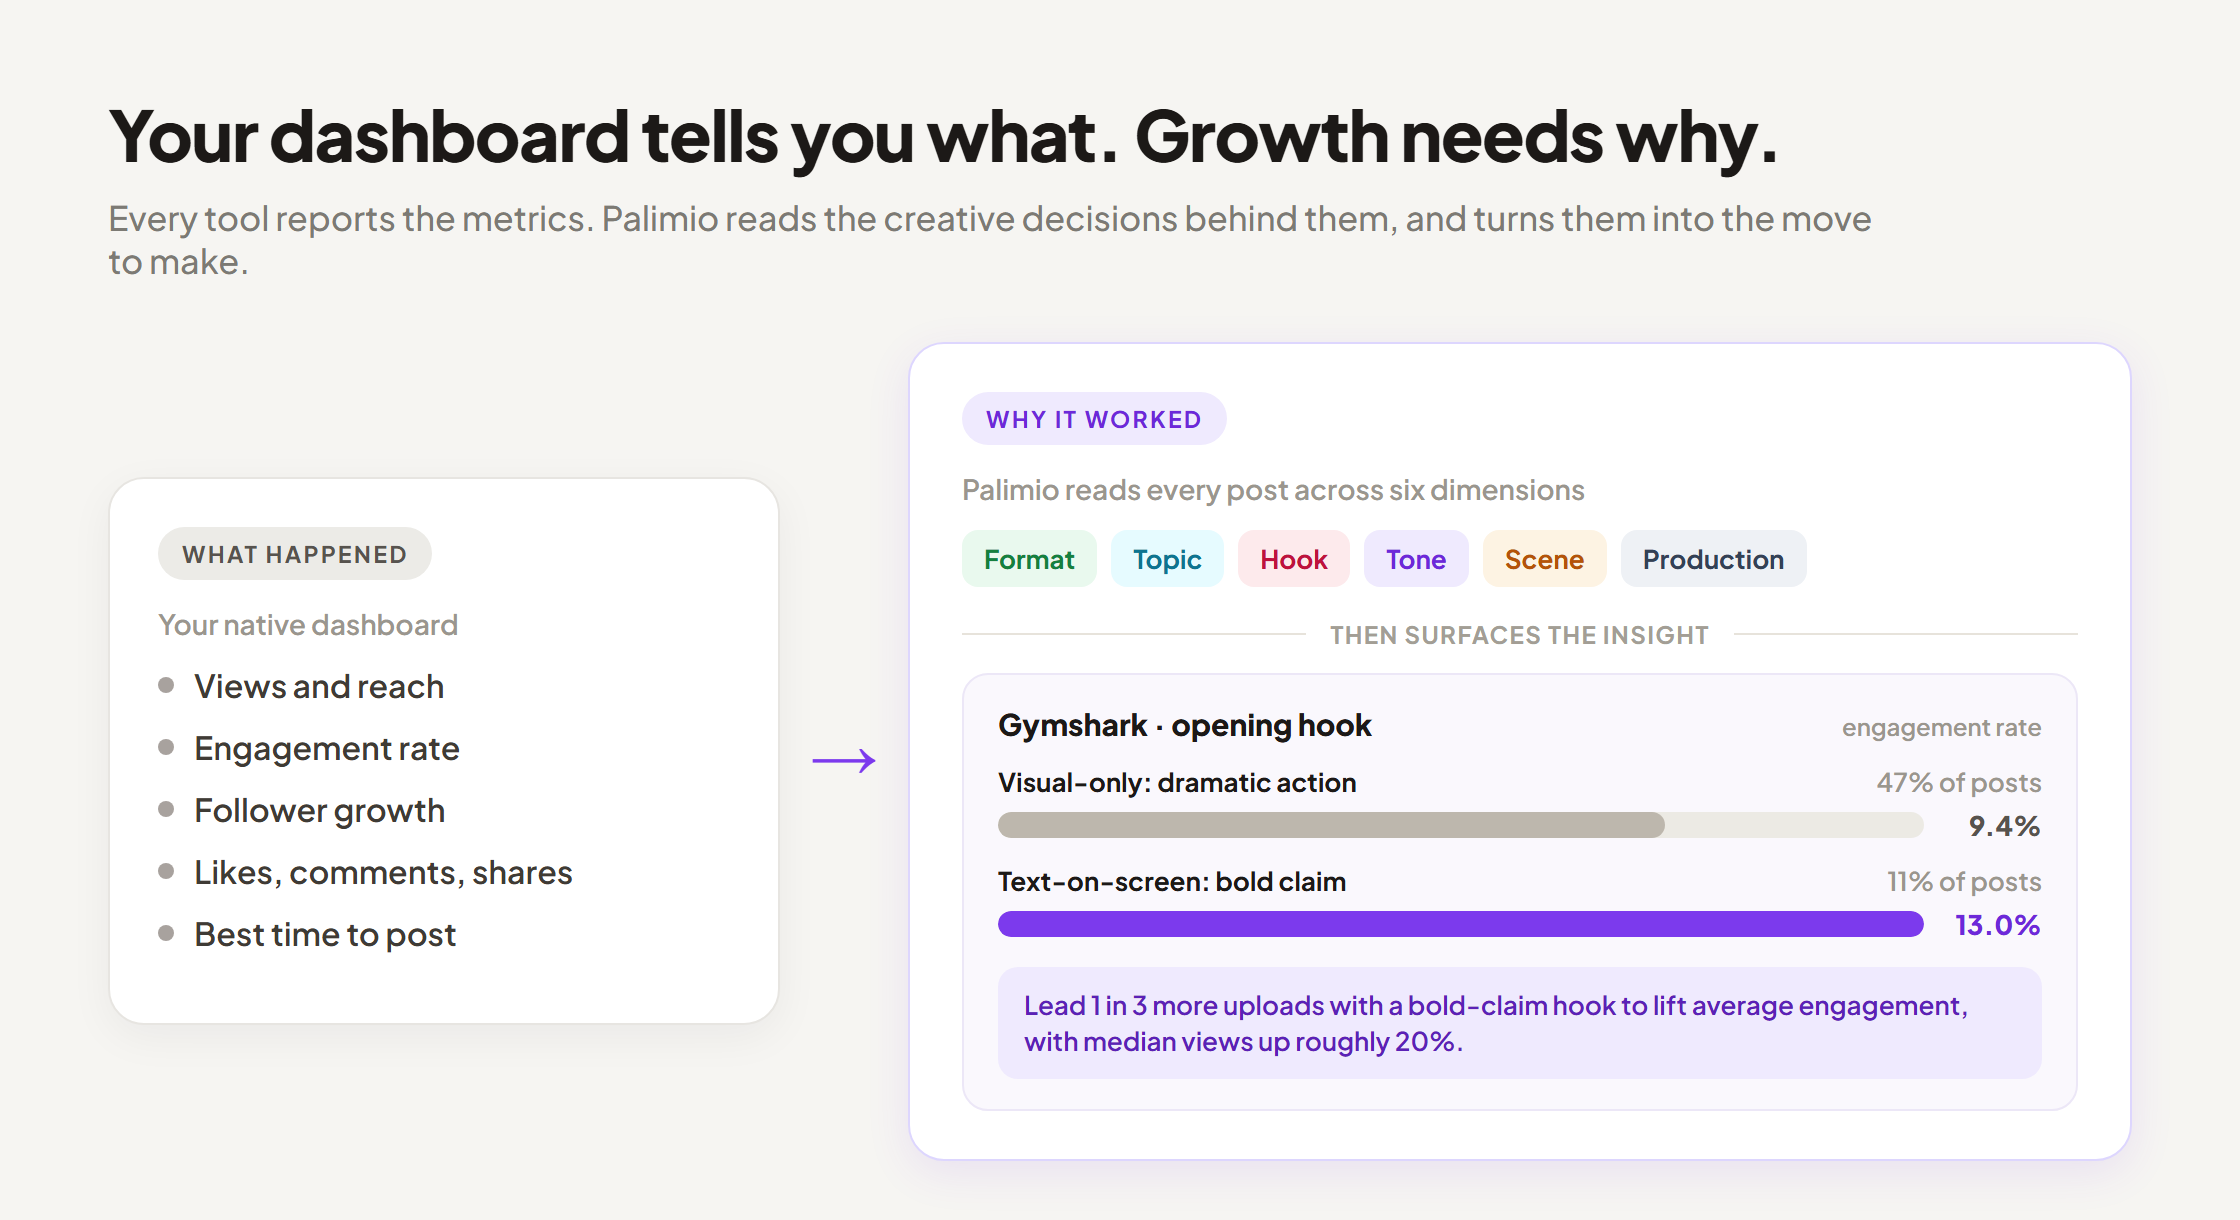Select the Tone dimension tag
2240x1220 pixels.
1416,559
